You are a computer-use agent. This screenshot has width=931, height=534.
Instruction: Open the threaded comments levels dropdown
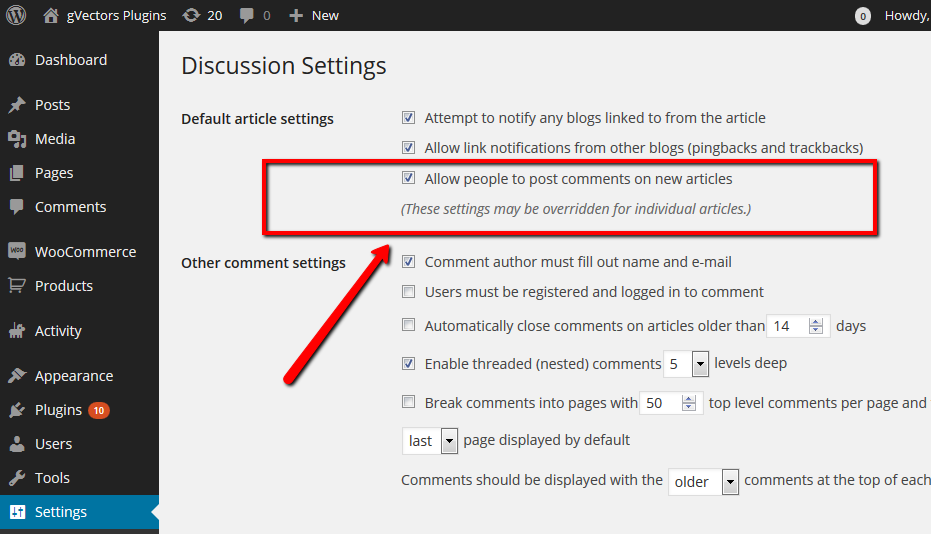(699, 365)
